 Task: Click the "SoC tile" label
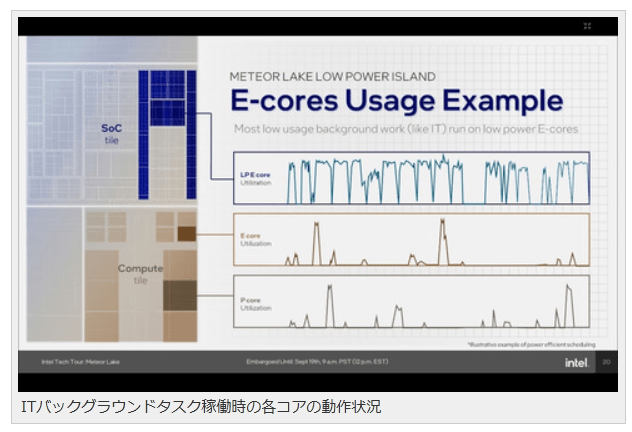(x=112, y=134)
